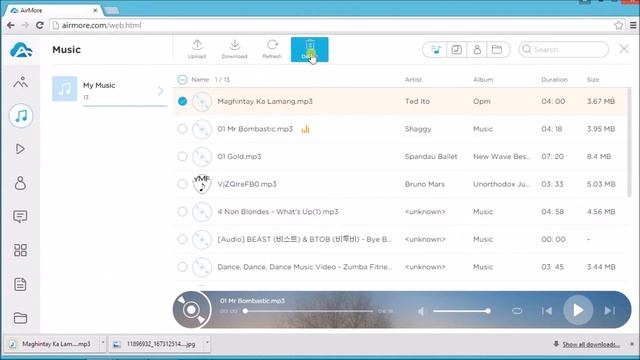Click the Search music field
The width and height of the screenshot is (640, 360).
(564, 49)
